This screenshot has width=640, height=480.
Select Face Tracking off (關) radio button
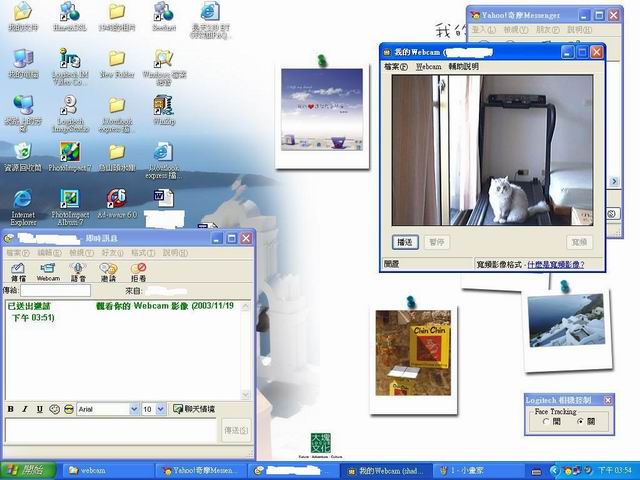(580, 422)
